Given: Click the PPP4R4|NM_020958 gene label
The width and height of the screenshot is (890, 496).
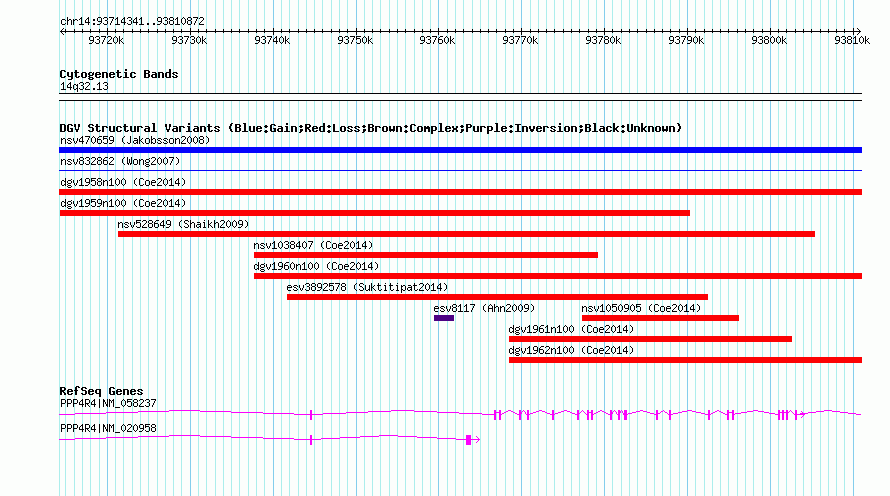Looking at the screenshot, I should (x=108, y=428).
